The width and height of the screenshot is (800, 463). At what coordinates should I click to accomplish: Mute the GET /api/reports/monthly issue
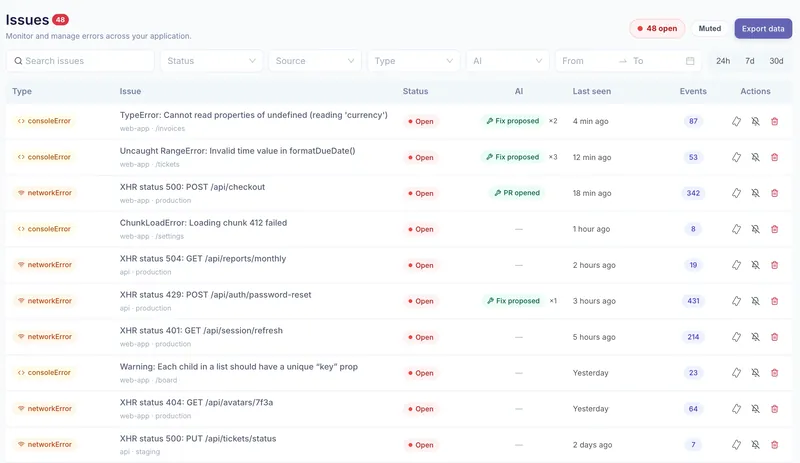756,265
